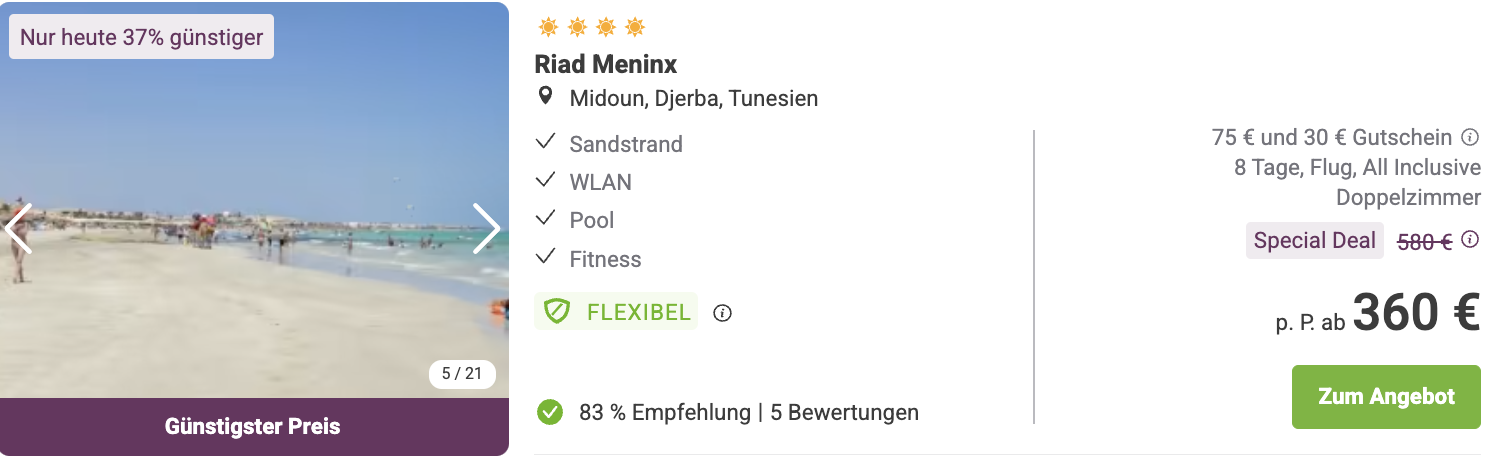Click the green recommendation check circle icon

[549, 412]
